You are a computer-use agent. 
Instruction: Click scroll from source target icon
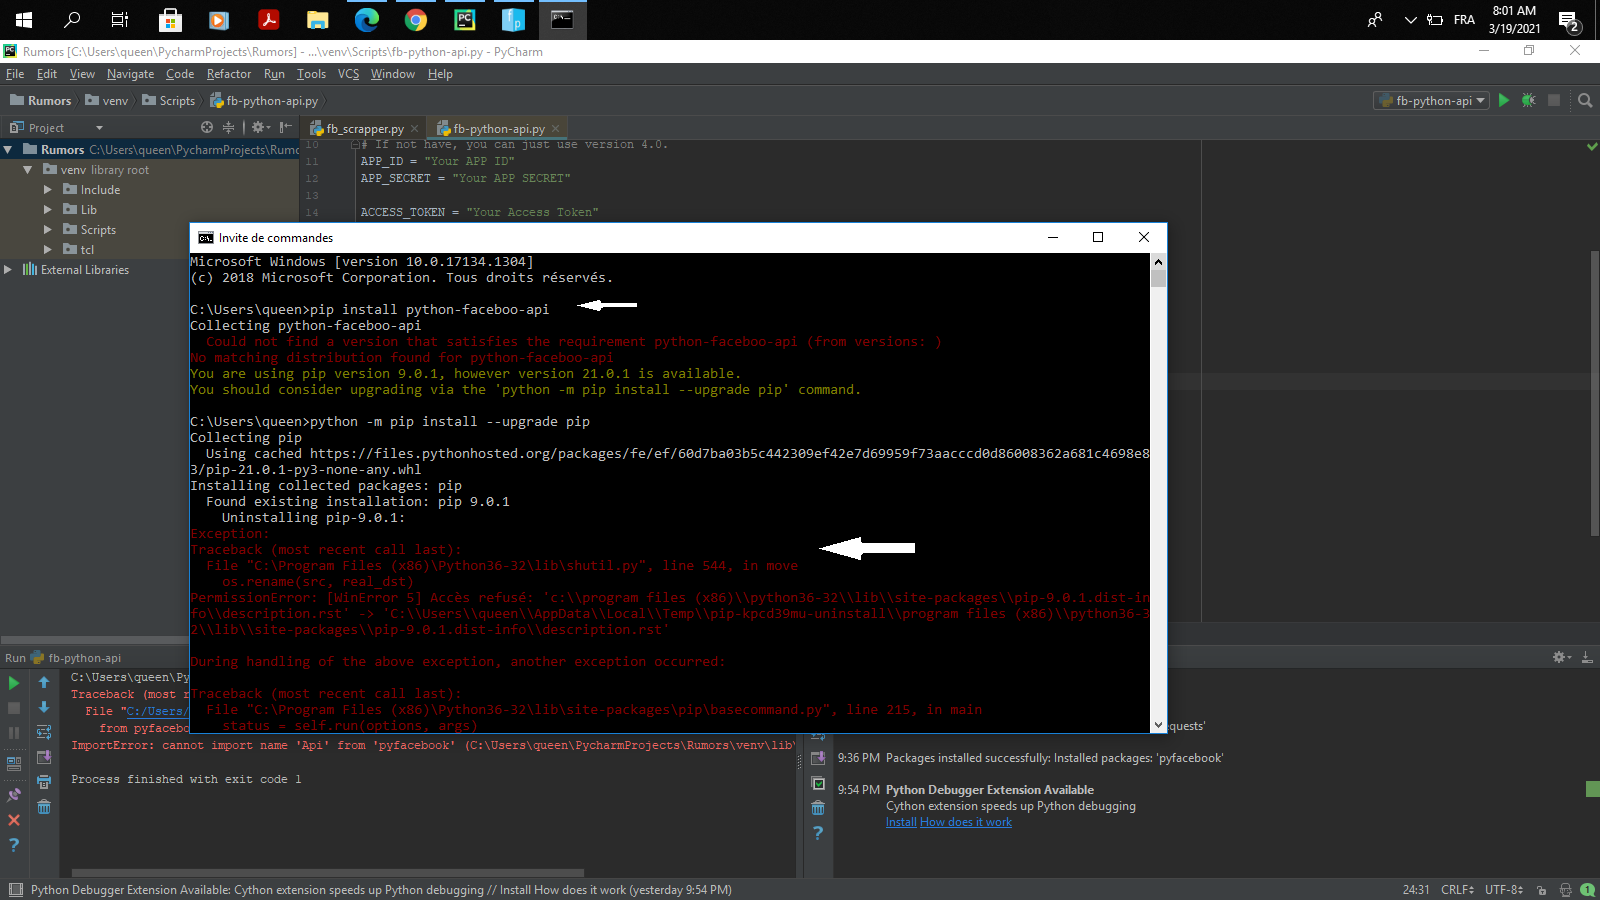point(207,127)
